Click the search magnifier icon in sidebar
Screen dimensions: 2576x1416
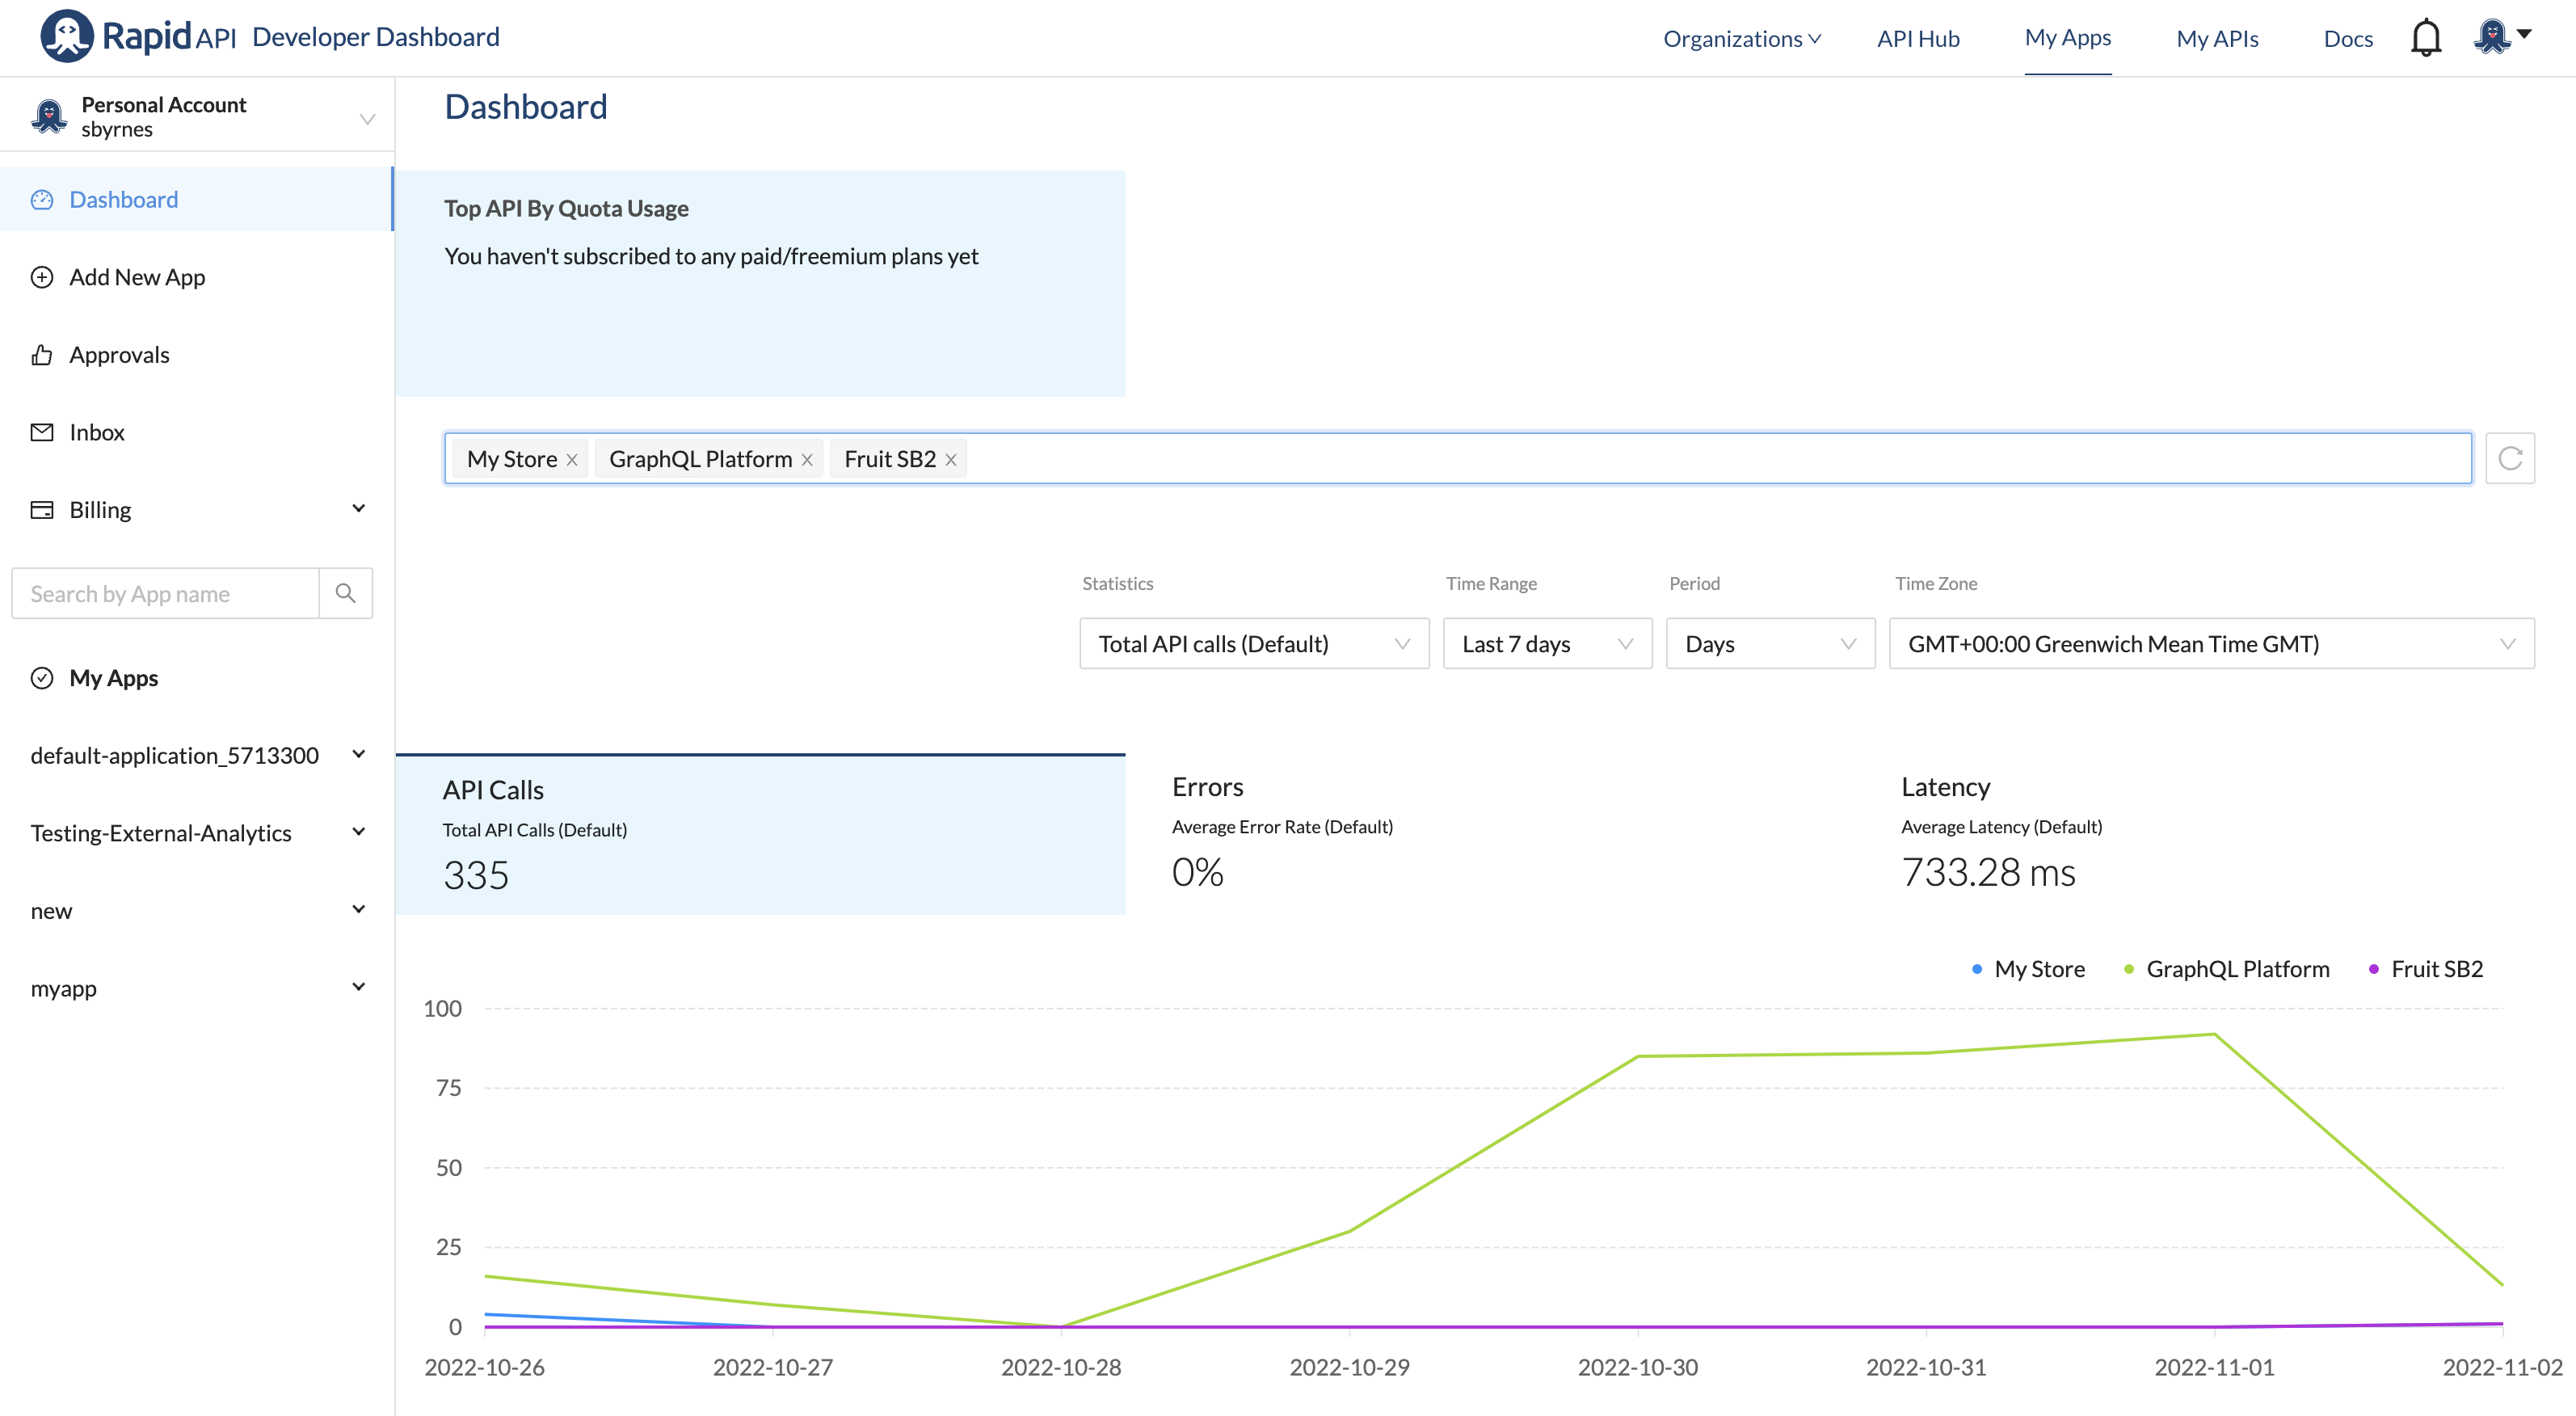[x=345, y=594]
